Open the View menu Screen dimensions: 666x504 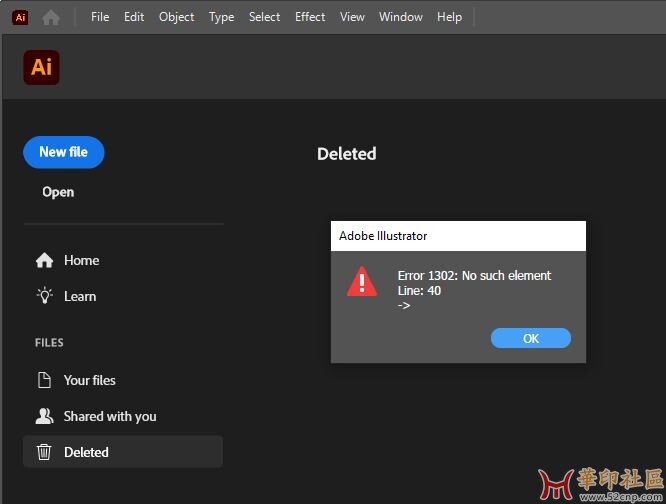(x=352, y=17)
